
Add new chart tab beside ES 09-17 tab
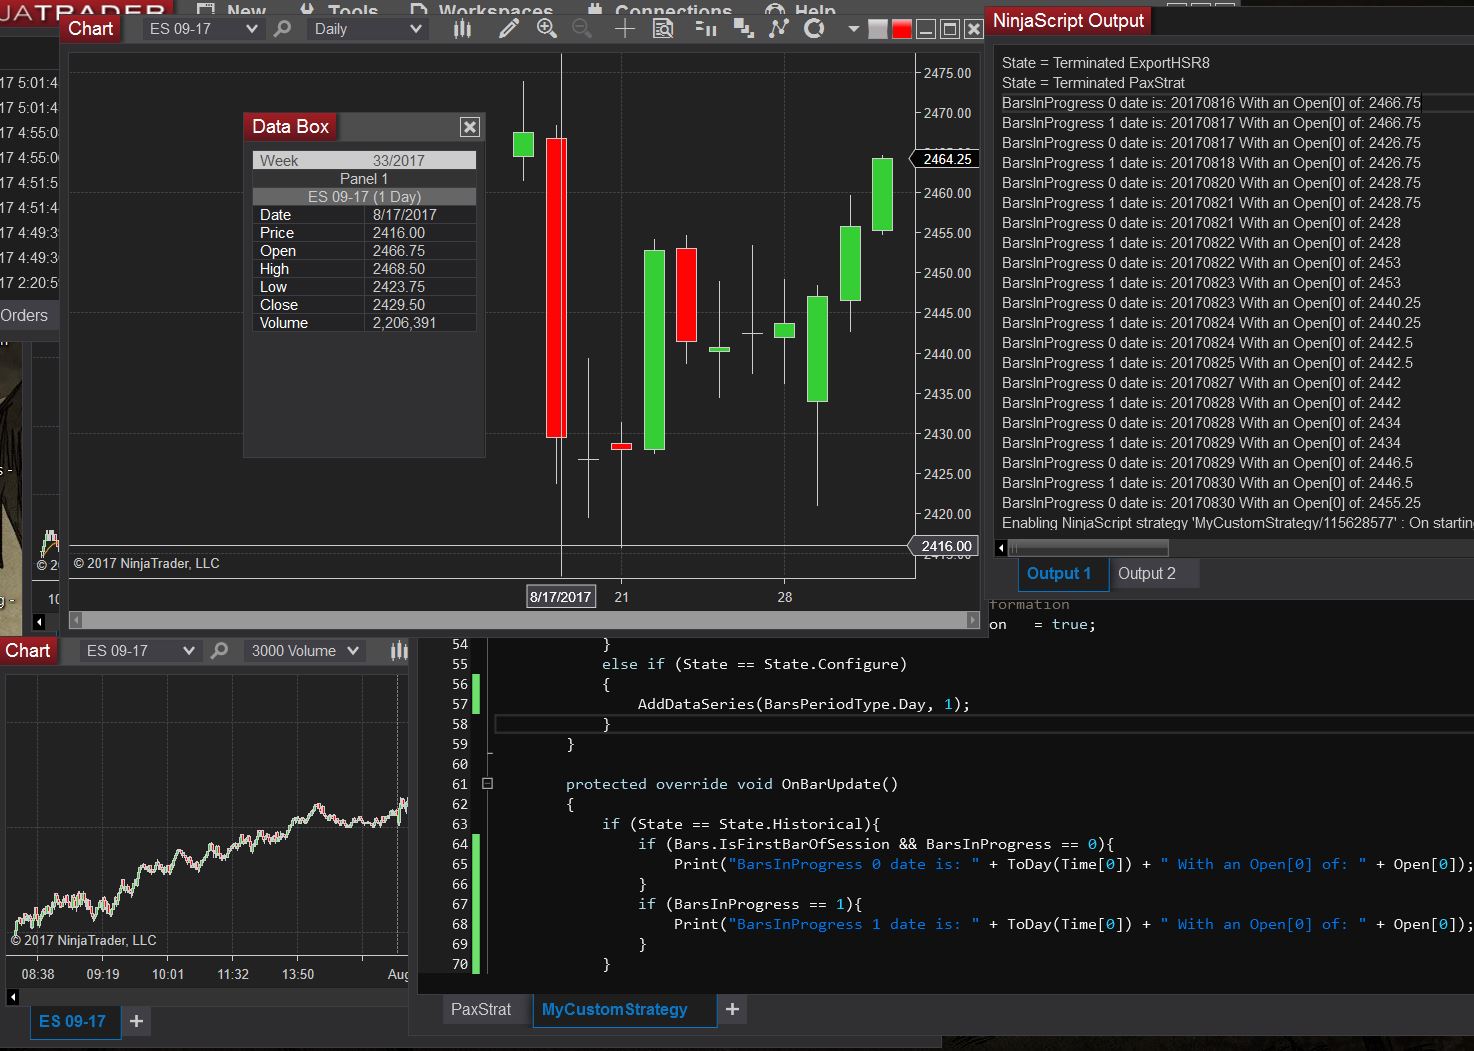click(x=137, y=1021)
